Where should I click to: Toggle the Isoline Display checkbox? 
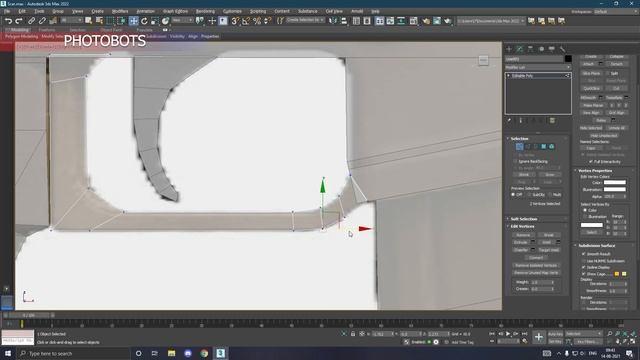tap(584, 267)
